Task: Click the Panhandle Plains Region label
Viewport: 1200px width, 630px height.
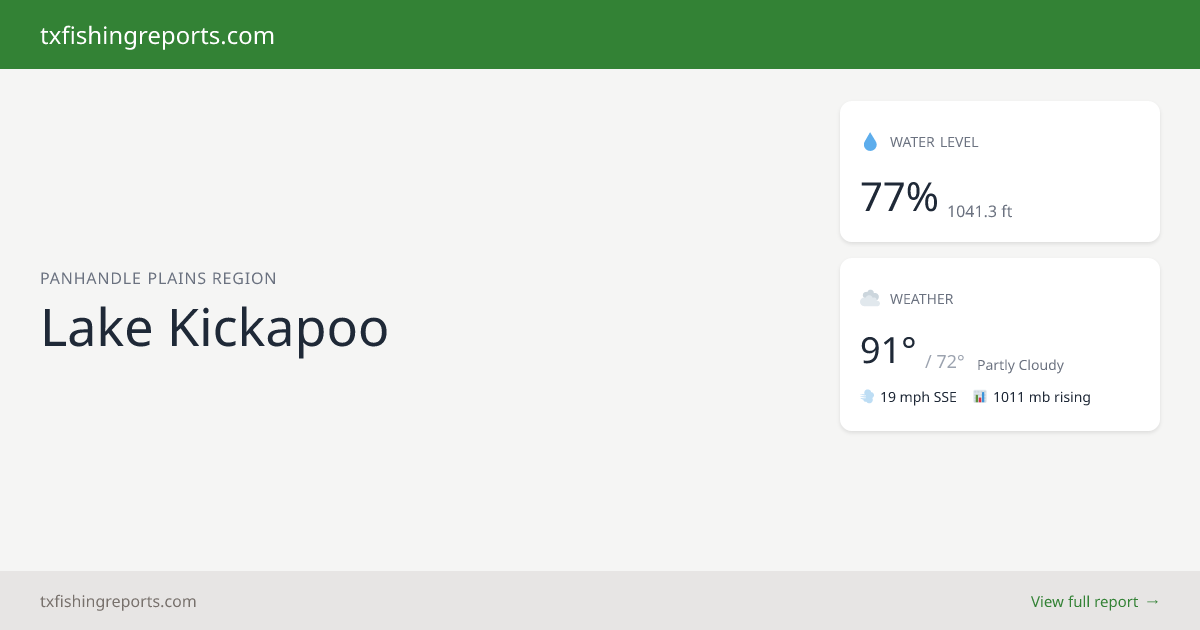Action: click(x=158, y=278)
